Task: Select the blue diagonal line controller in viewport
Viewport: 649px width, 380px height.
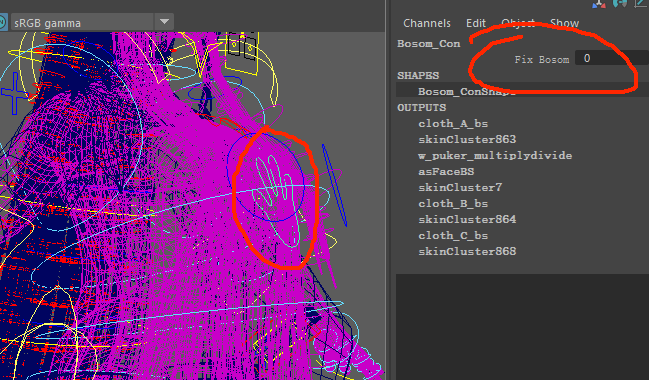Action: (x=334, y=185)
